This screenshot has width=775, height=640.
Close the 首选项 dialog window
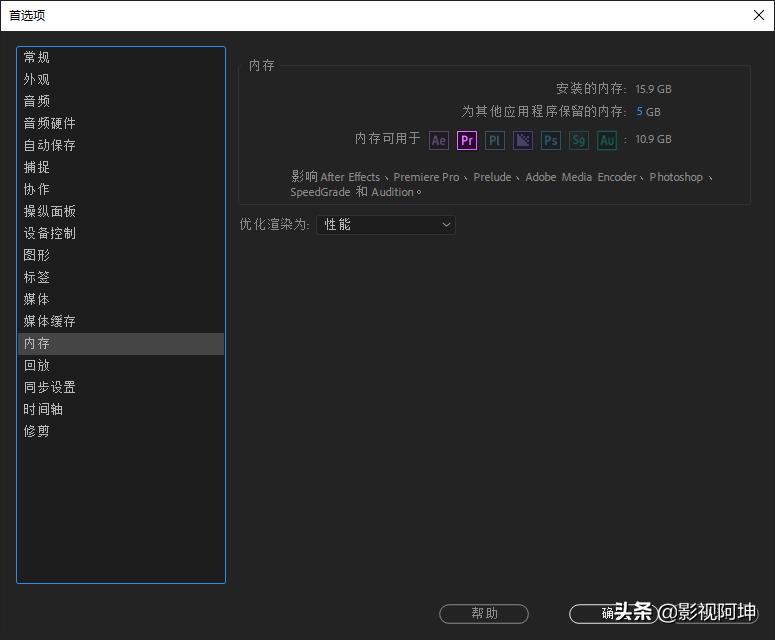click(x=759, y=15)
